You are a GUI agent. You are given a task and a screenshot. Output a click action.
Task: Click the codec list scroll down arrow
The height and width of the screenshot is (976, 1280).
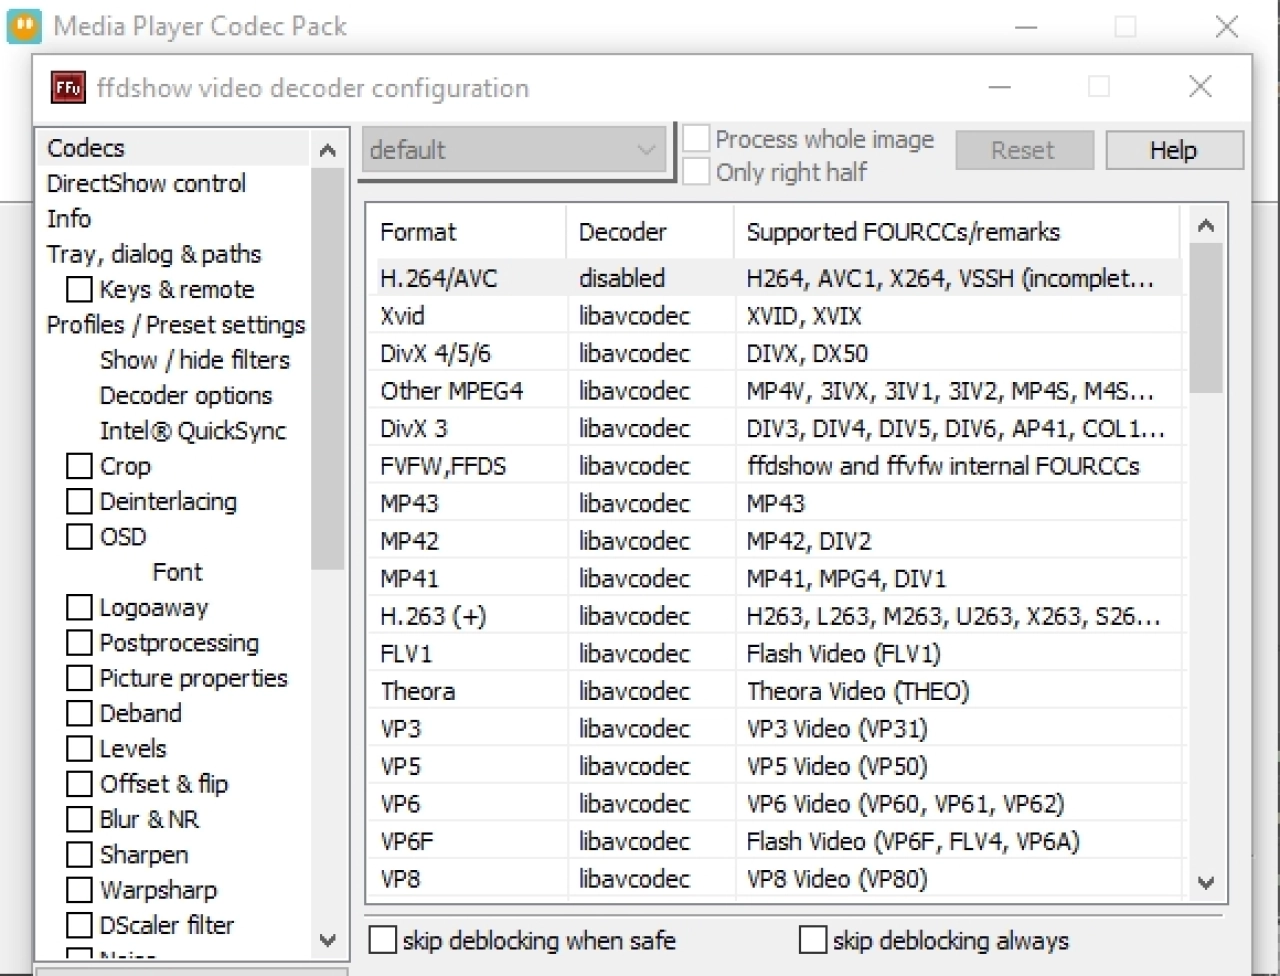pyautogui.click(x=1206, y=883)
